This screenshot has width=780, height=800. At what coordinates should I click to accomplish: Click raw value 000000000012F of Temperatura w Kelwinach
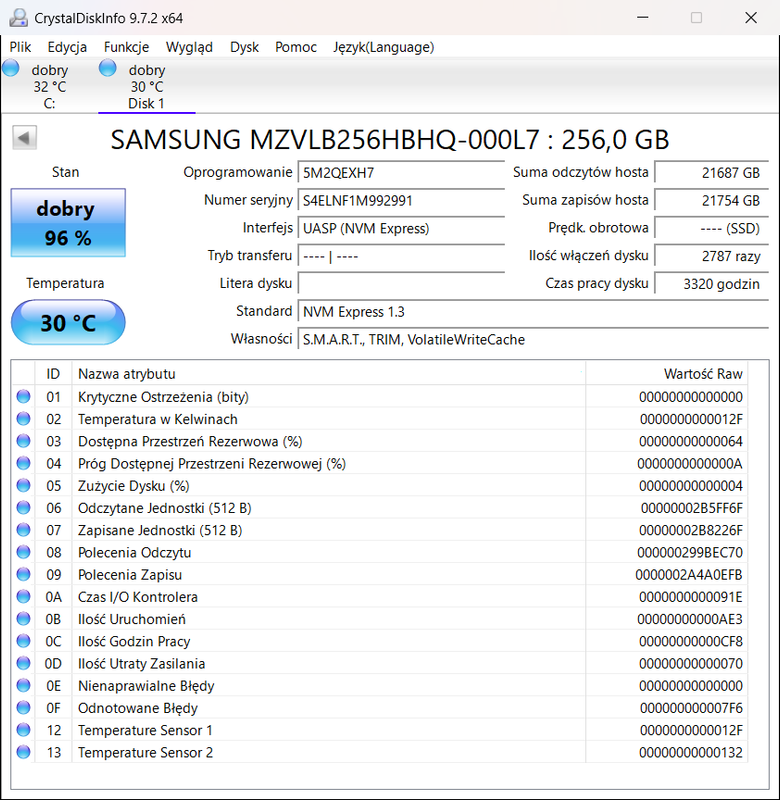(x=691, y=419)
